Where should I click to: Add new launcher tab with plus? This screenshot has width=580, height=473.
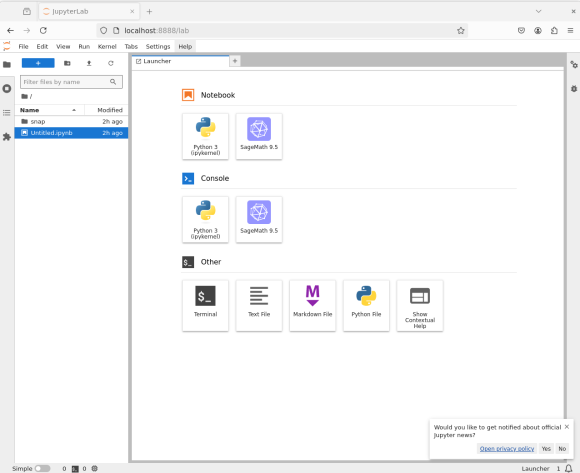coord(235,61)
